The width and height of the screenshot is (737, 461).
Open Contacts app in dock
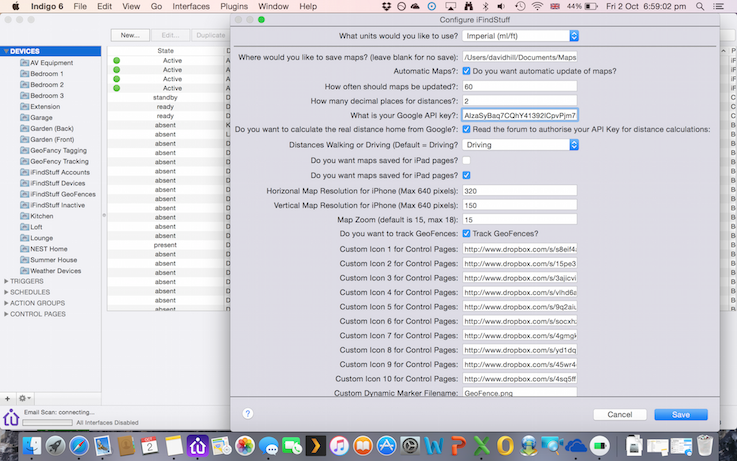(126, 445)
